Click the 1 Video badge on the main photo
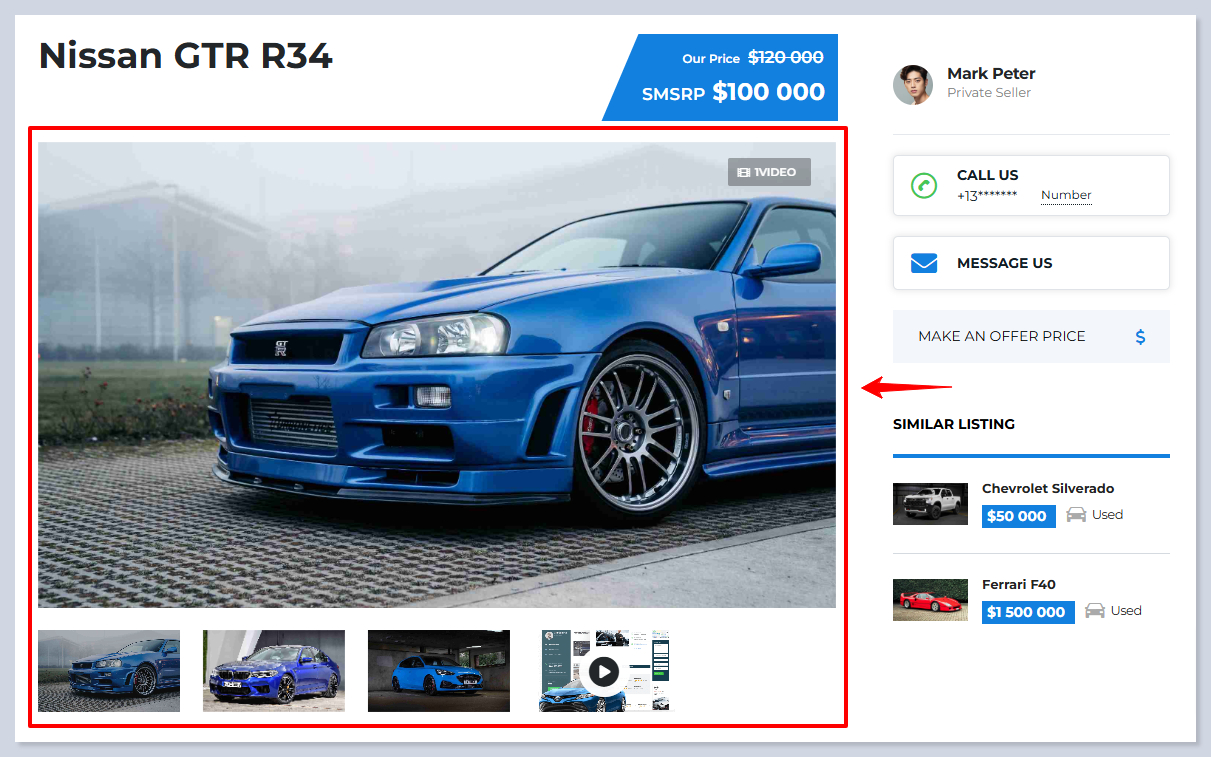 pos(768,172)
